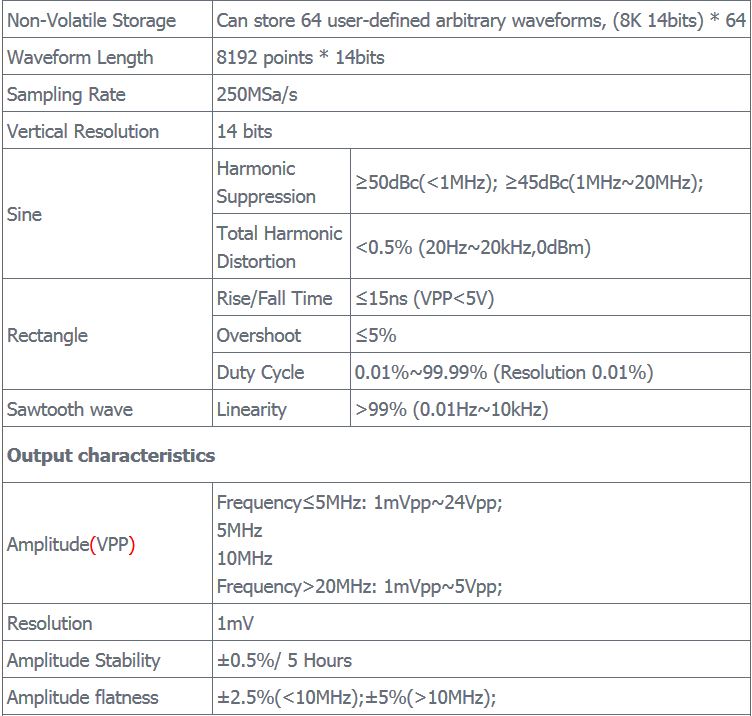Click the "Duty Cycle" label cell
Viewport: 752px width, 716px height.
260,372
